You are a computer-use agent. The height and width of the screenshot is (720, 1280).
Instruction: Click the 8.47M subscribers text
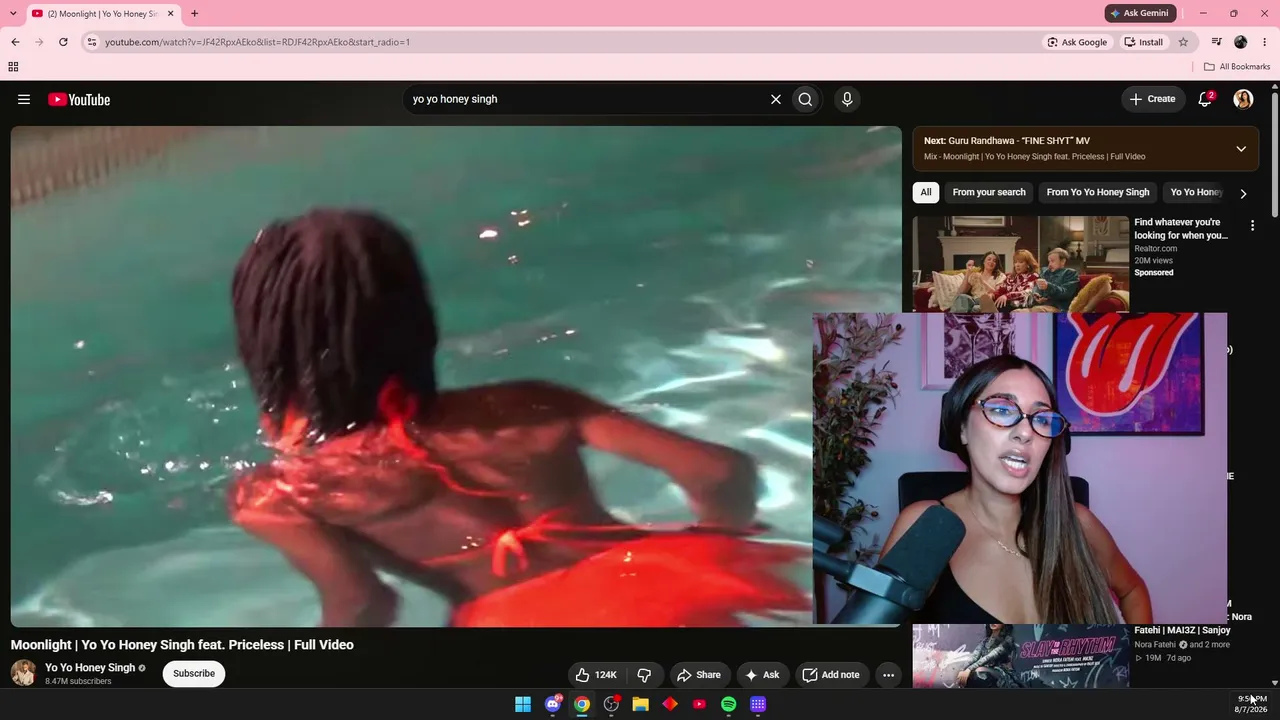[x=78, y=682]
